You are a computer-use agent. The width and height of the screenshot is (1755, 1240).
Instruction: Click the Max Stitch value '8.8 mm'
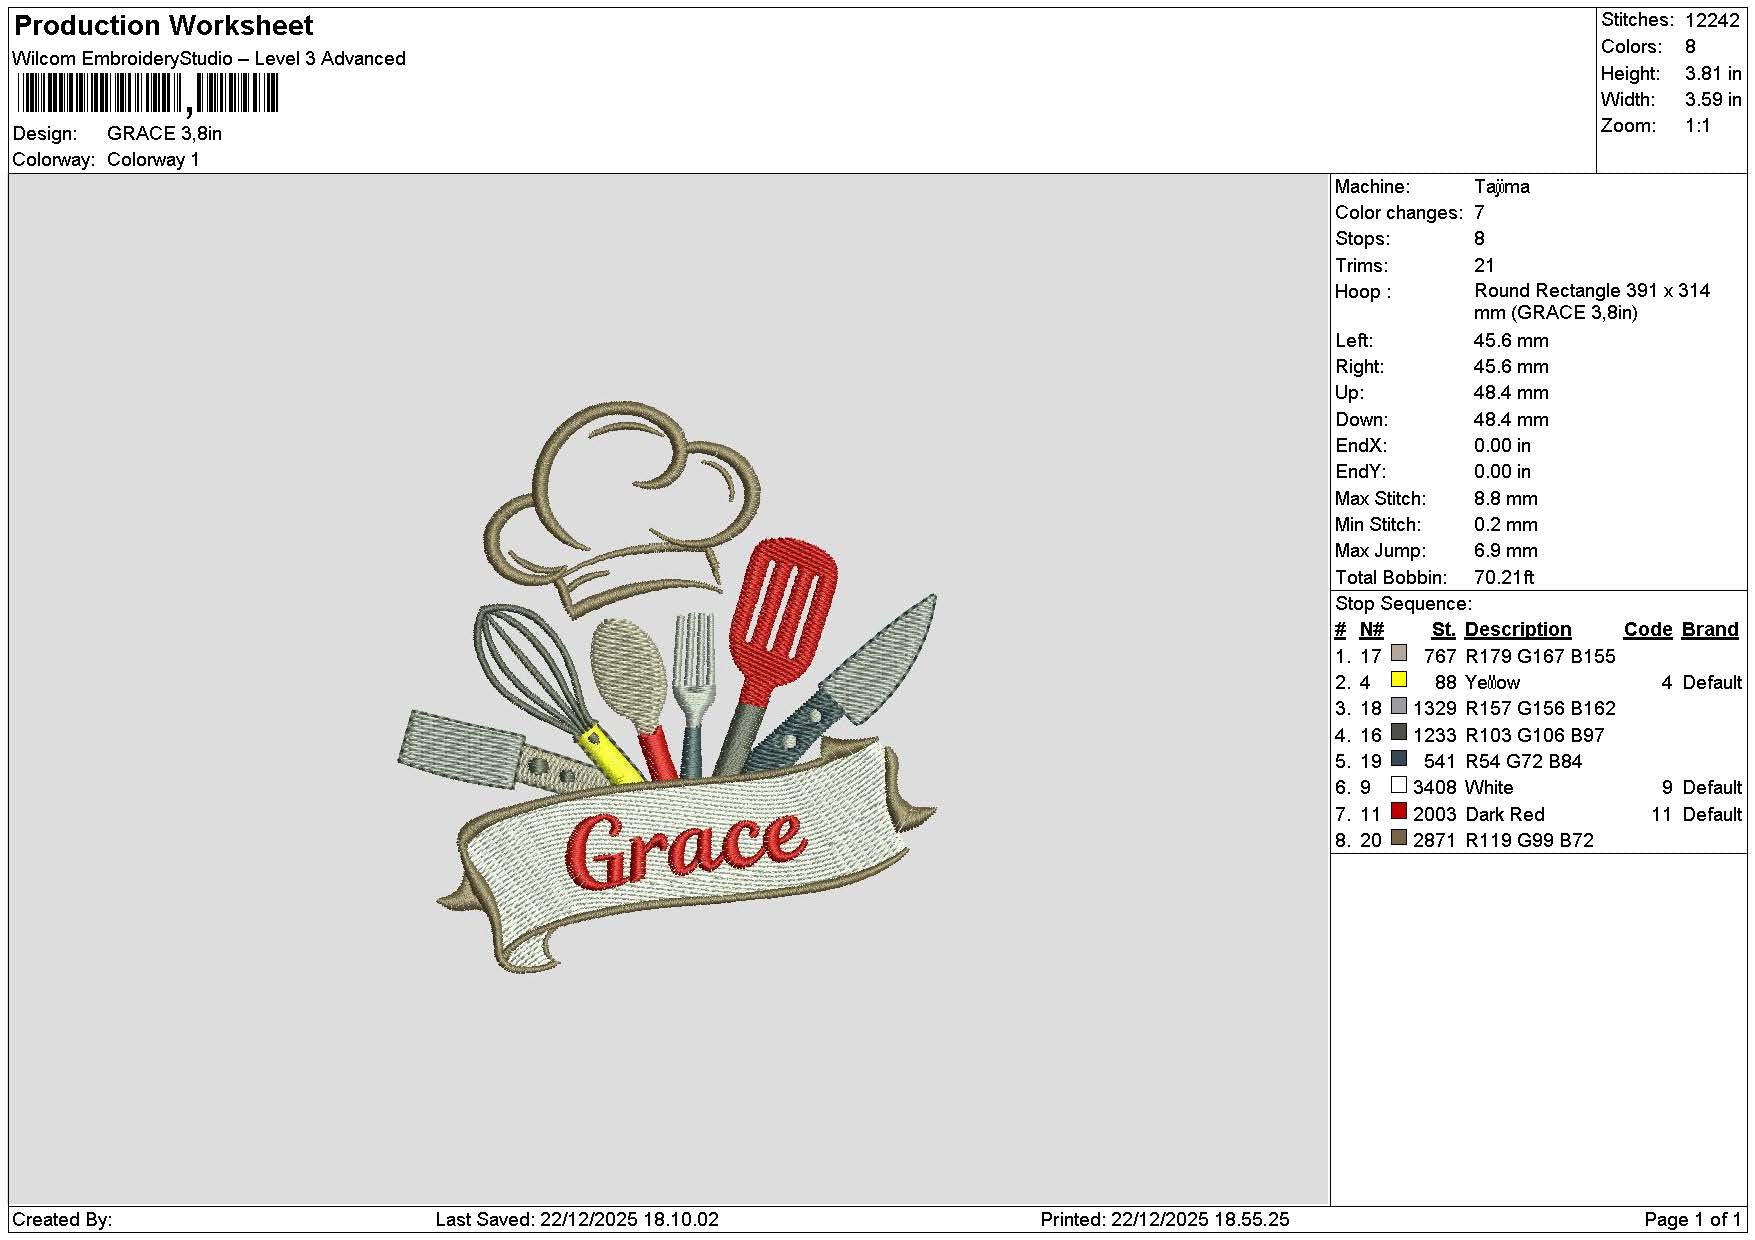1506,499
